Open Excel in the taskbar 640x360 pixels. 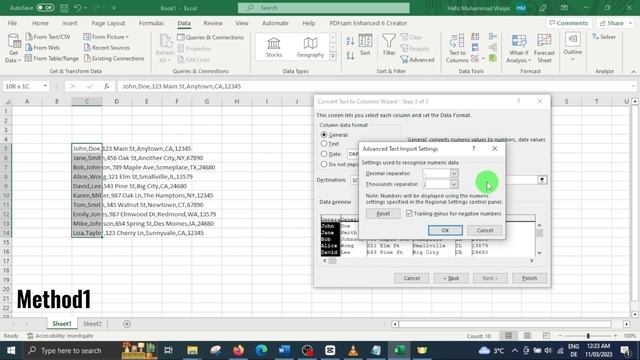399,350
